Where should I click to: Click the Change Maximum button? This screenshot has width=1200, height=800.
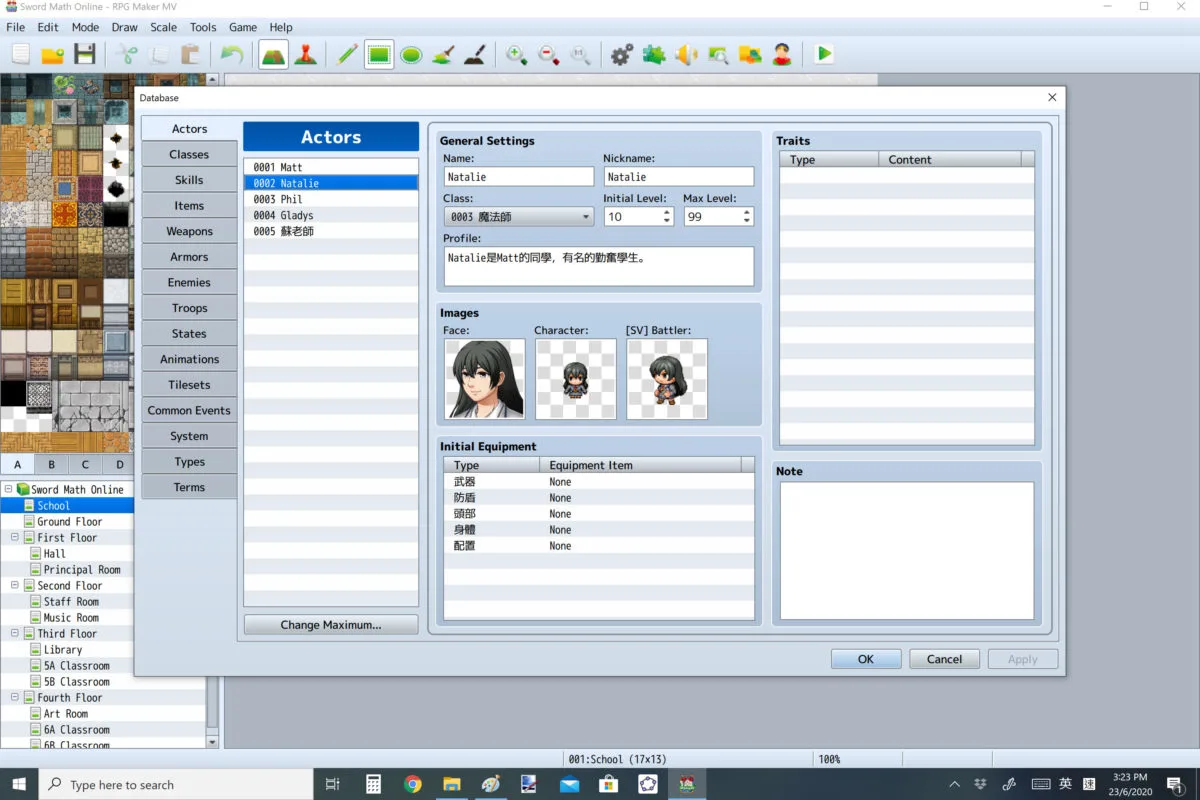[x=331, y=624]
